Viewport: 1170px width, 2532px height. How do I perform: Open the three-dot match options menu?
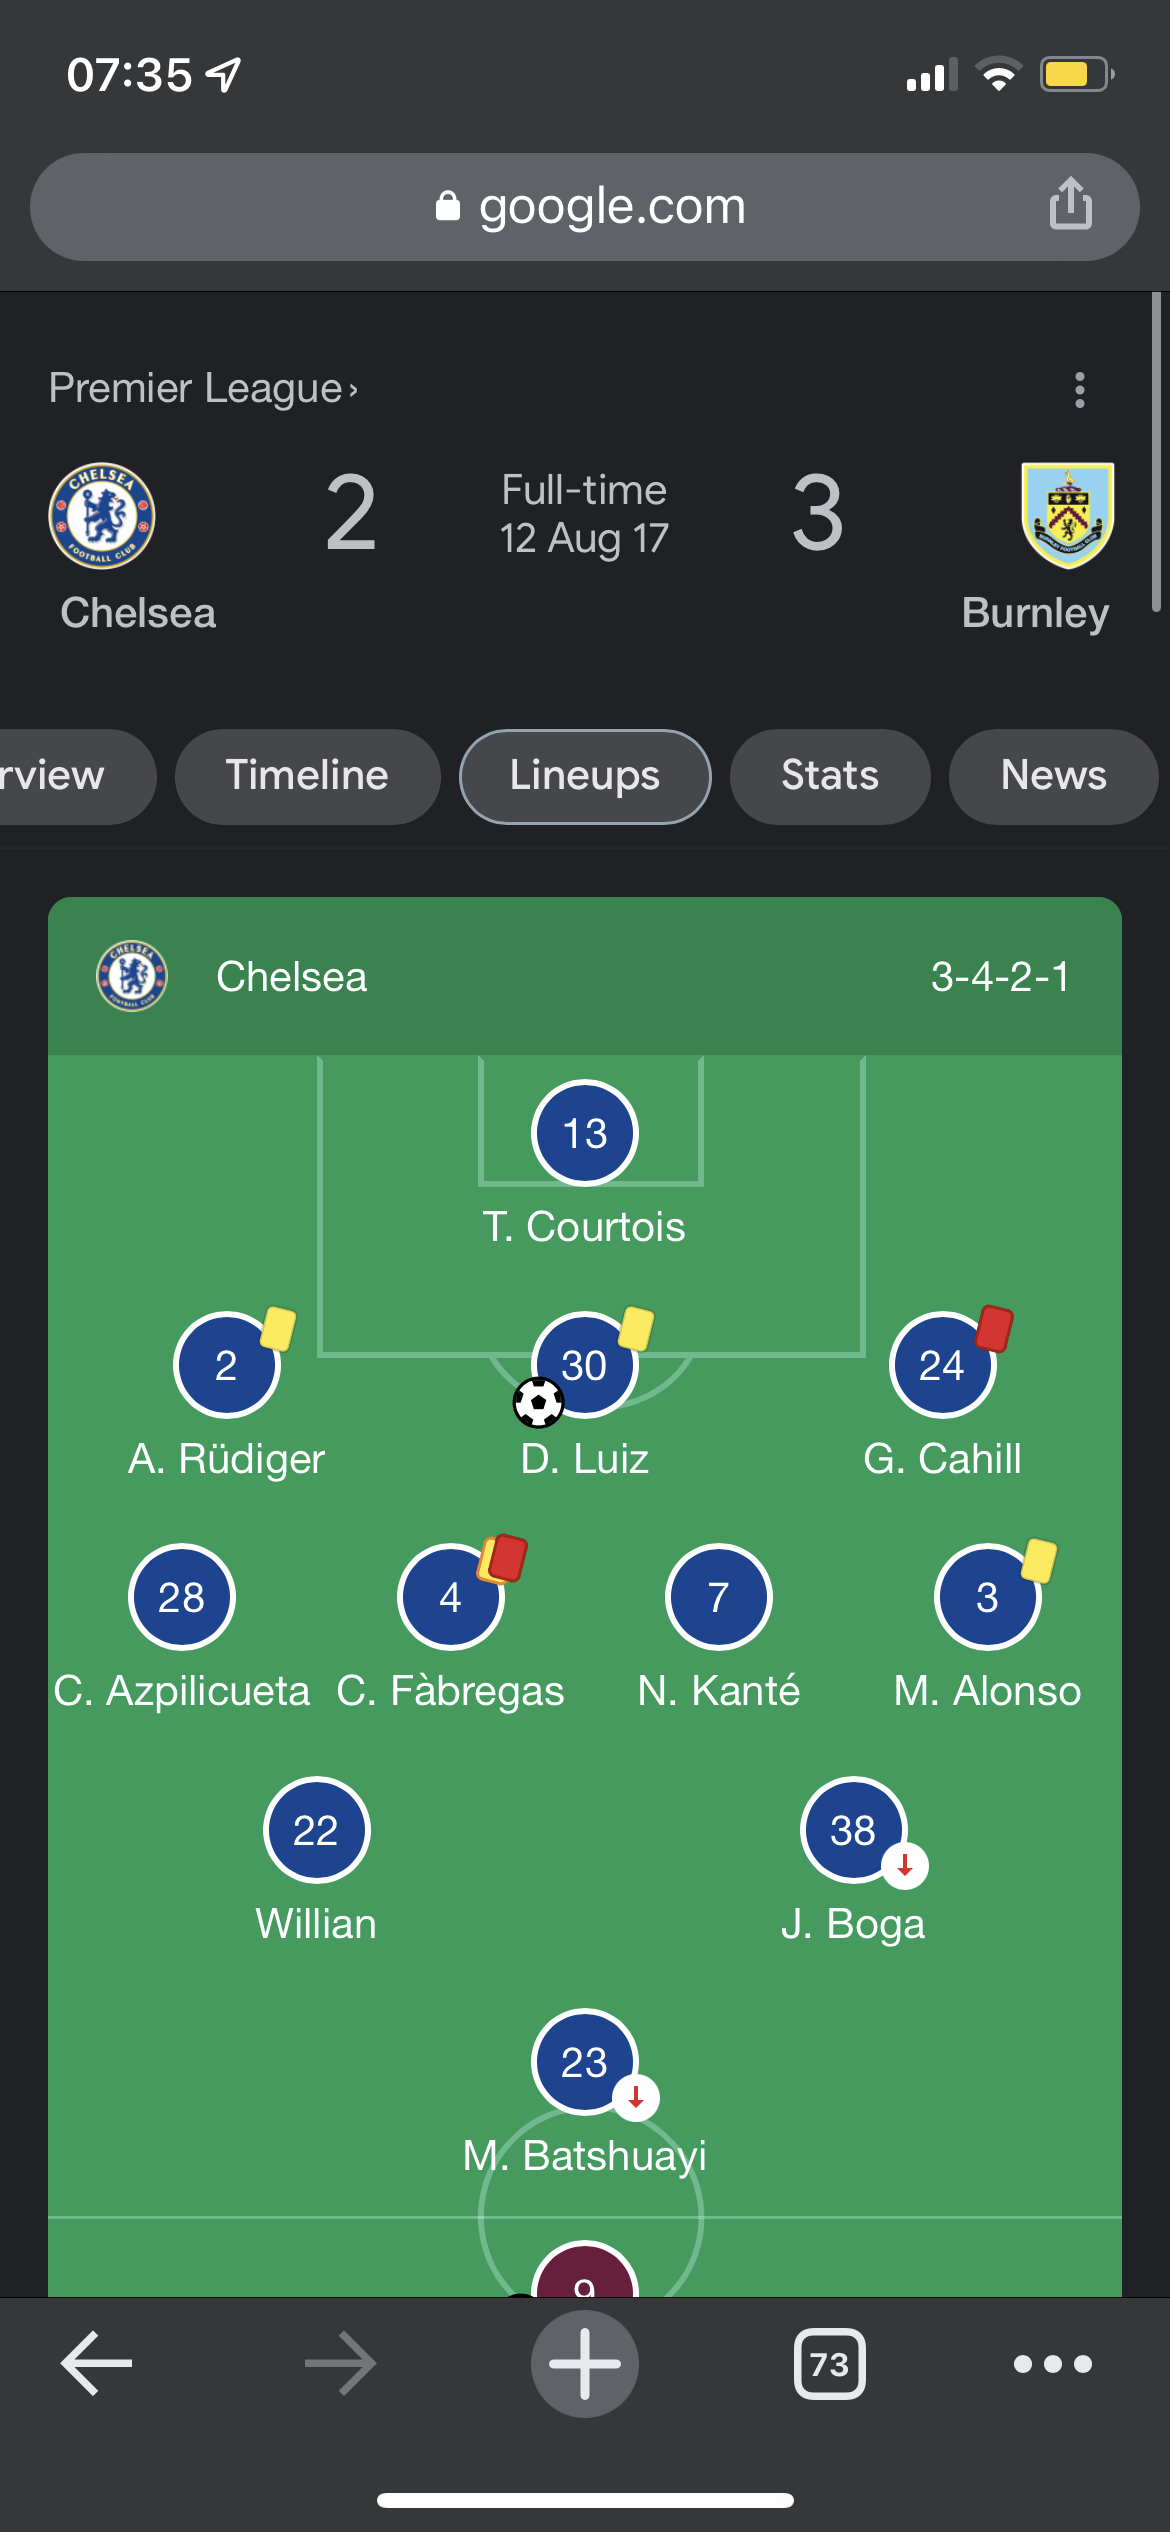pyautogui.click(x=1079, y=389)
